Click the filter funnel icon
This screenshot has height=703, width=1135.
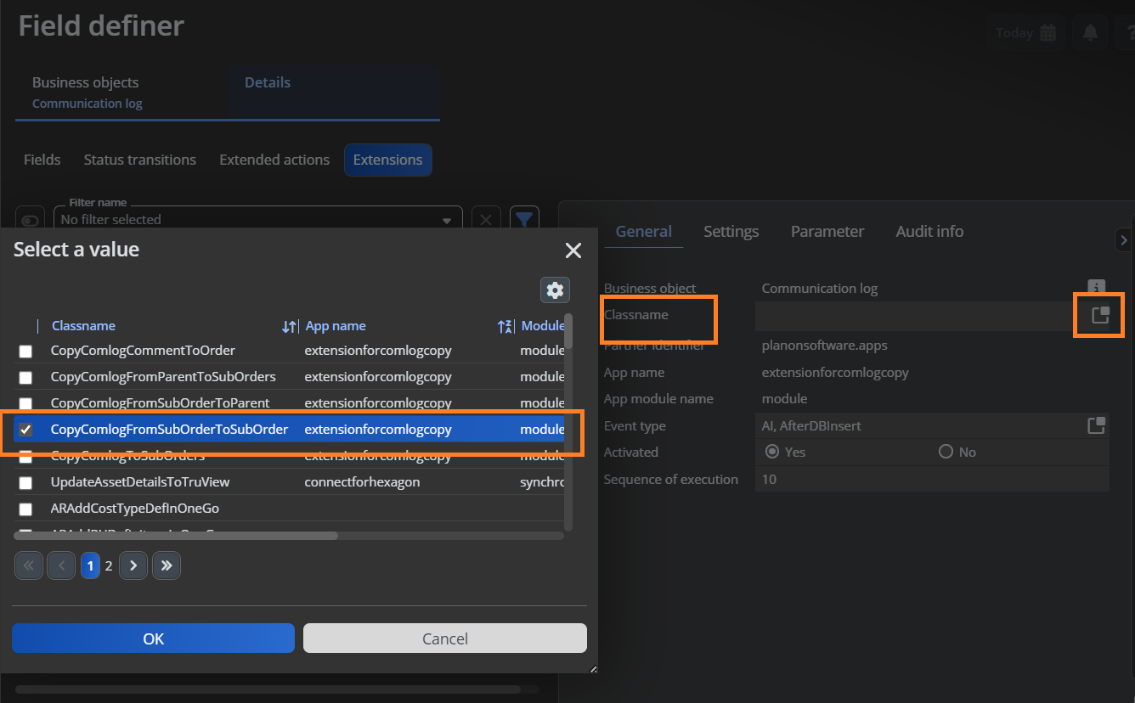point(524,219)
